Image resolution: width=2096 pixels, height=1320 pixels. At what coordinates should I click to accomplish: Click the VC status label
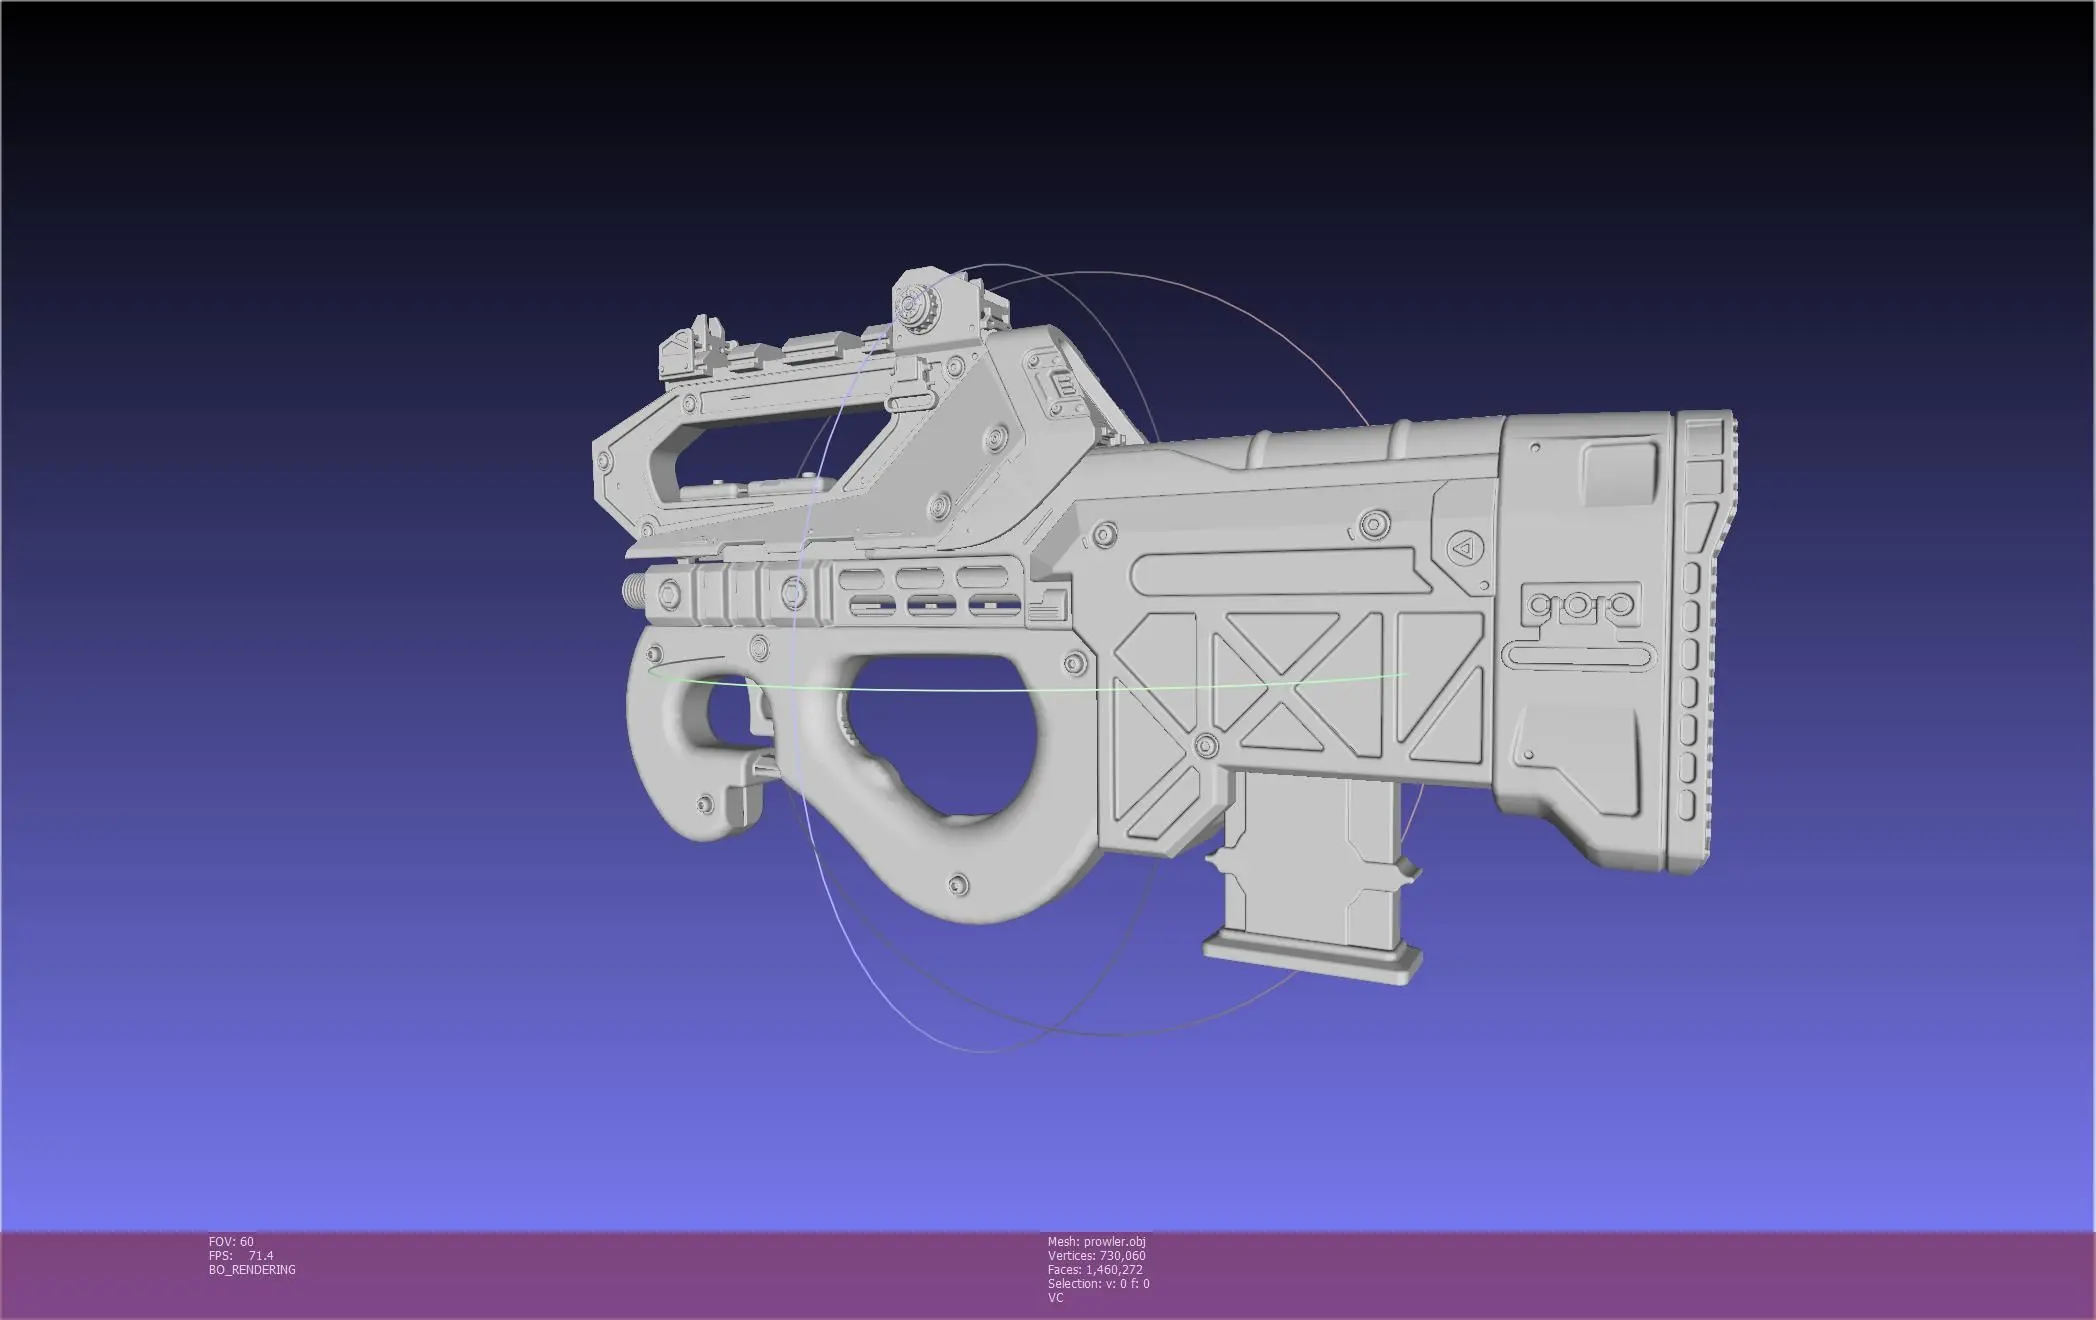pyautogui.click(x=1055, y=1297)
